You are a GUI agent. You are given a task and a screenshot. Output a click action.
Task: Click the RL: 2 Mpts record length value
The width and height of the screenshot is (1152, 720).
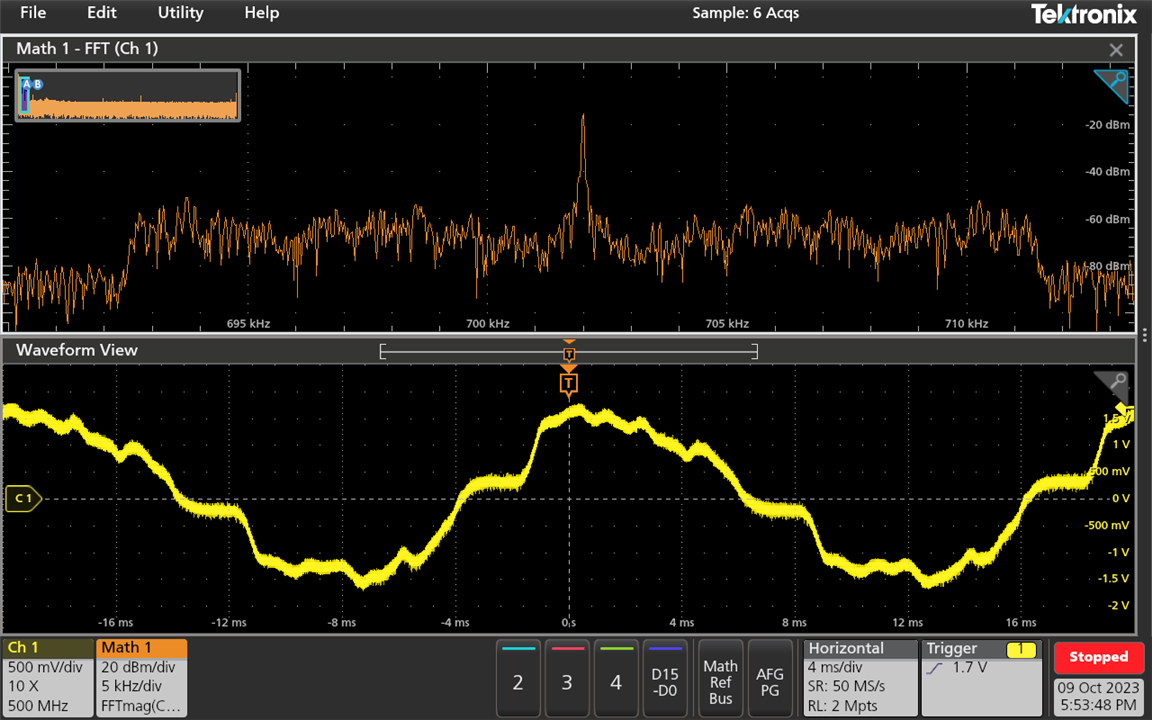click(x=842, y=705)
